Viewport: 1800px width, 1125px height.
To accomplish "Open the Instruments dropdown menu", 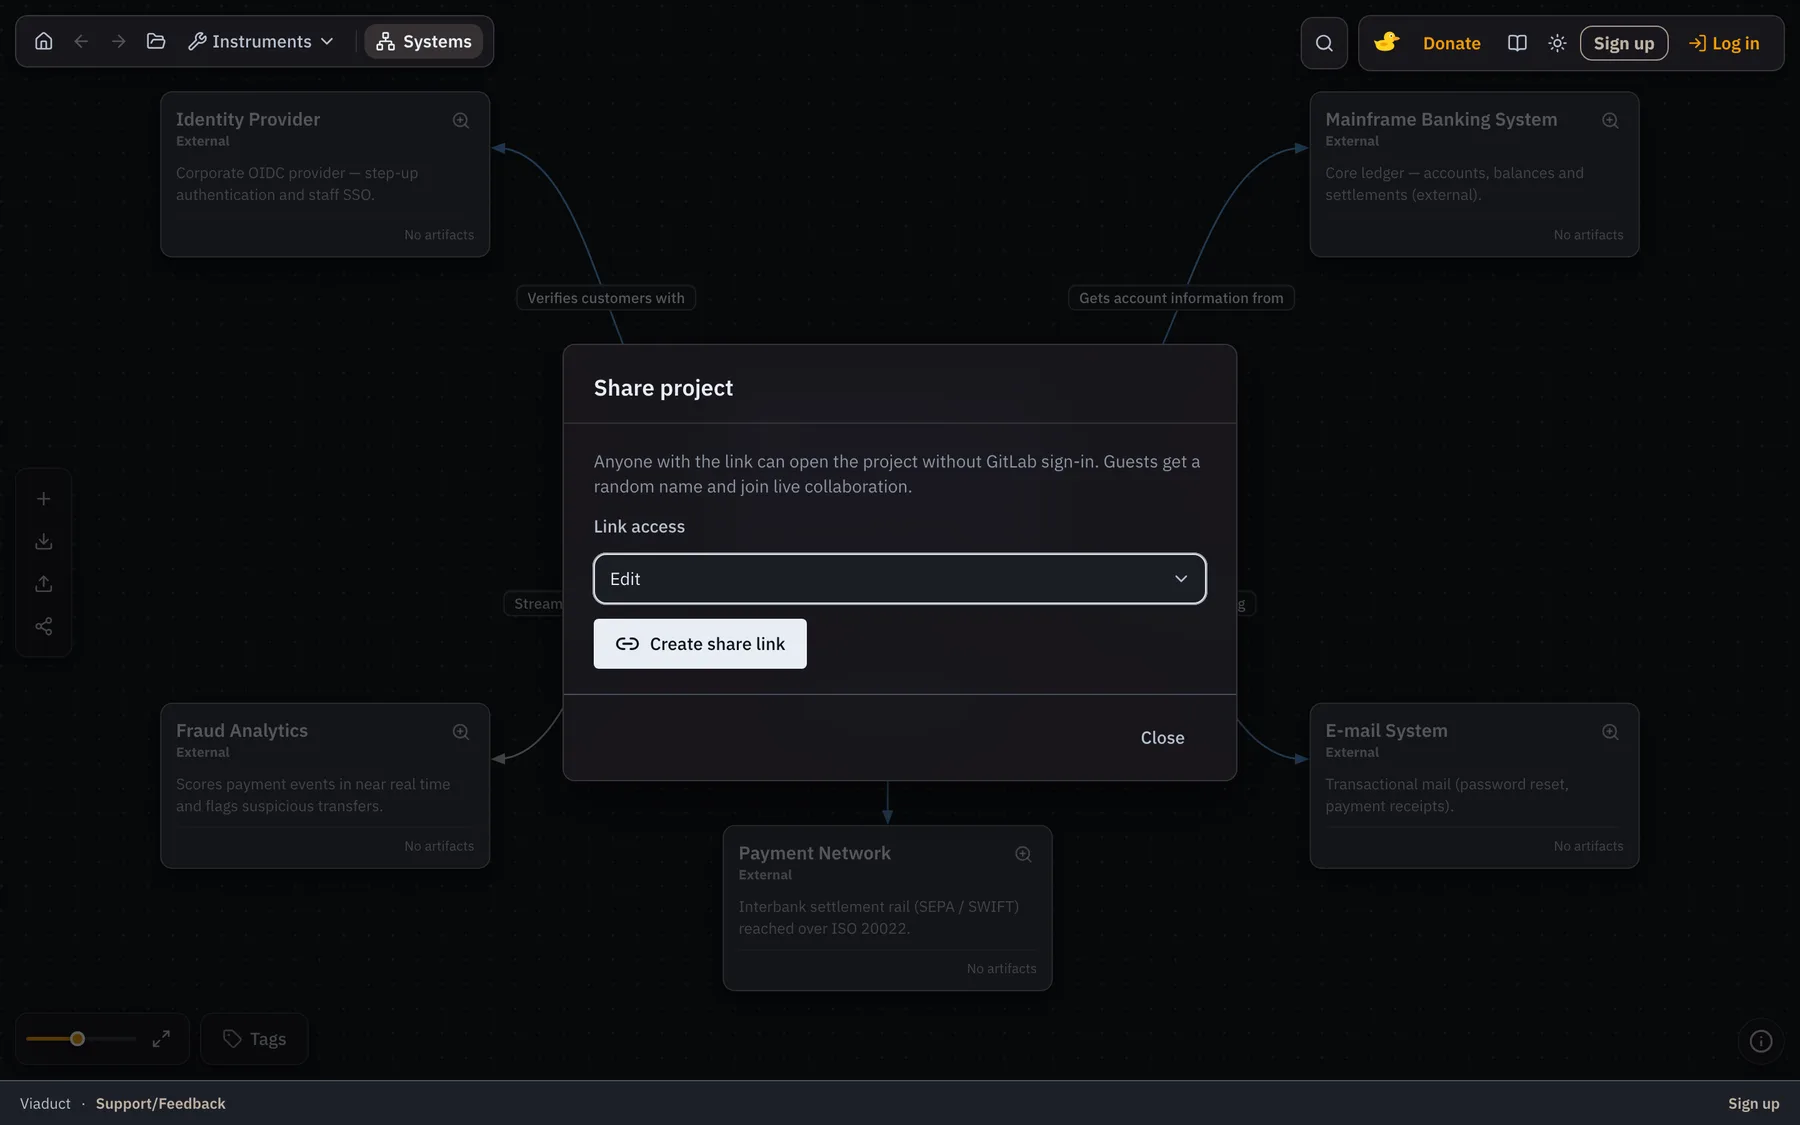I will [x=261, y=41].
